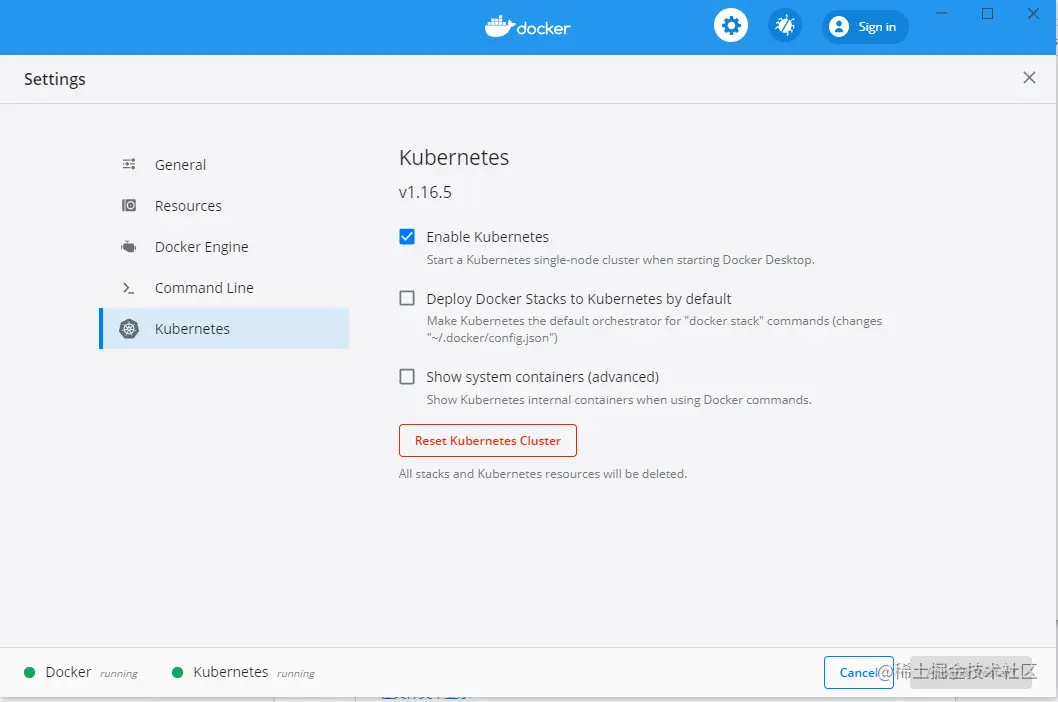Uncheck Enable Kubernetes checkbox

pyautogui.click(x=407, y=236)
